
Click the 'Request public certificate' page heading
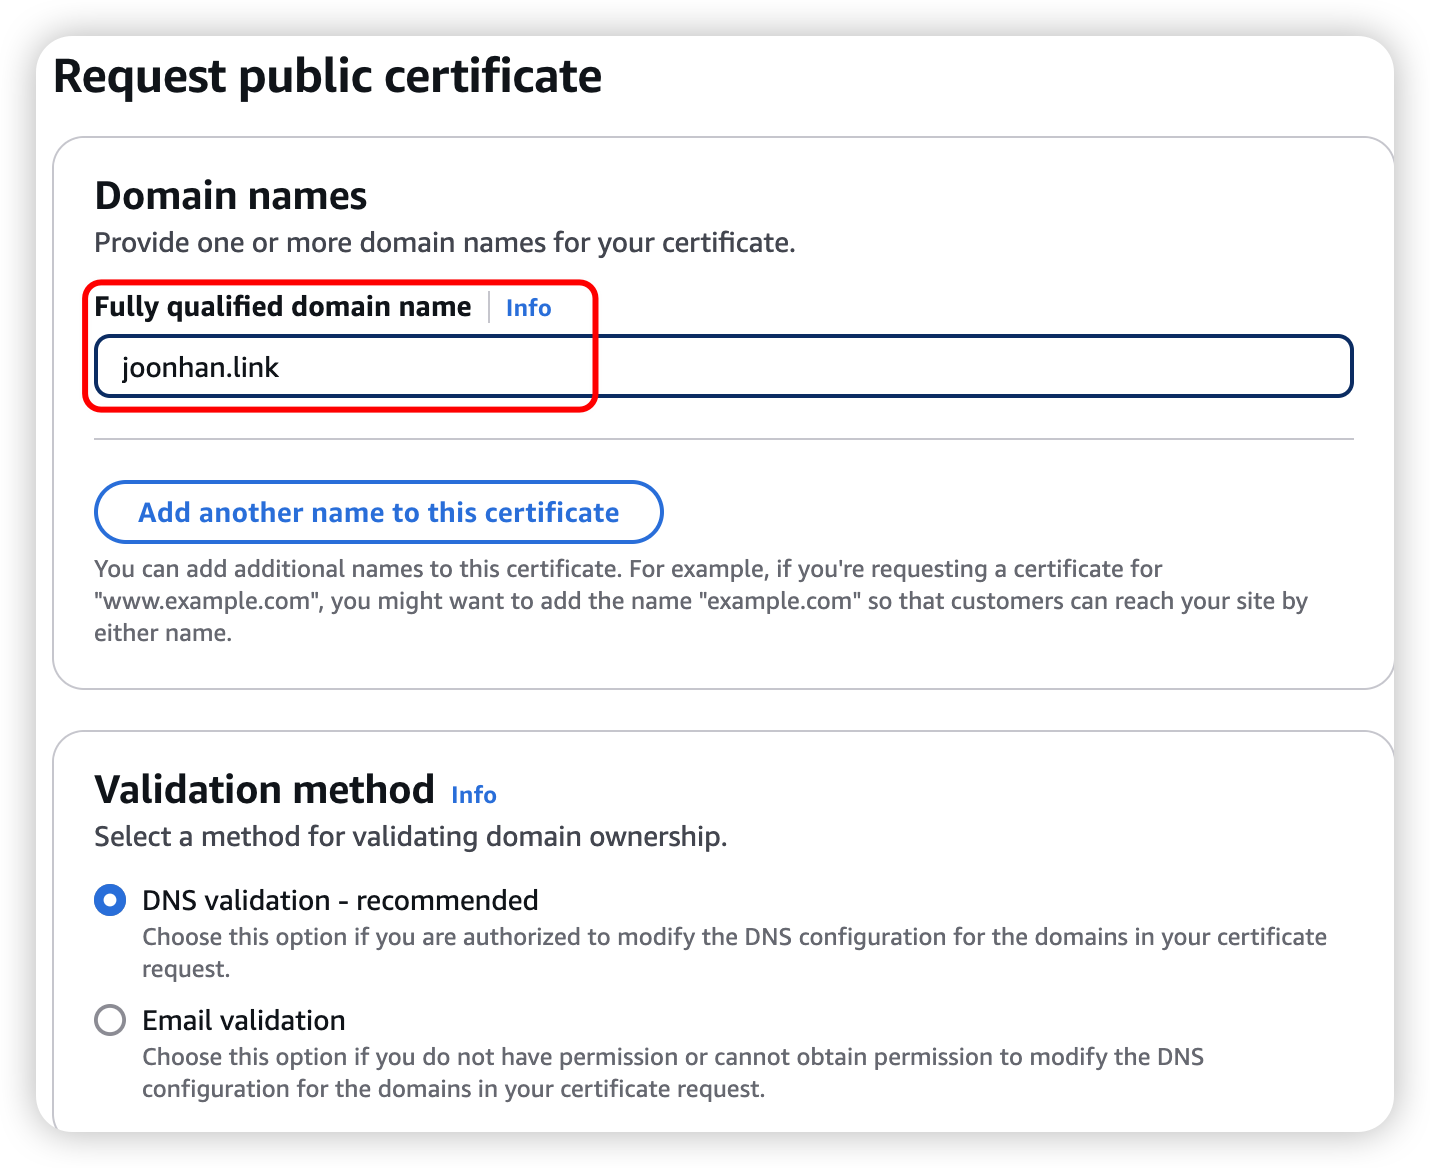pyautogui.click(x=327, y=77)
